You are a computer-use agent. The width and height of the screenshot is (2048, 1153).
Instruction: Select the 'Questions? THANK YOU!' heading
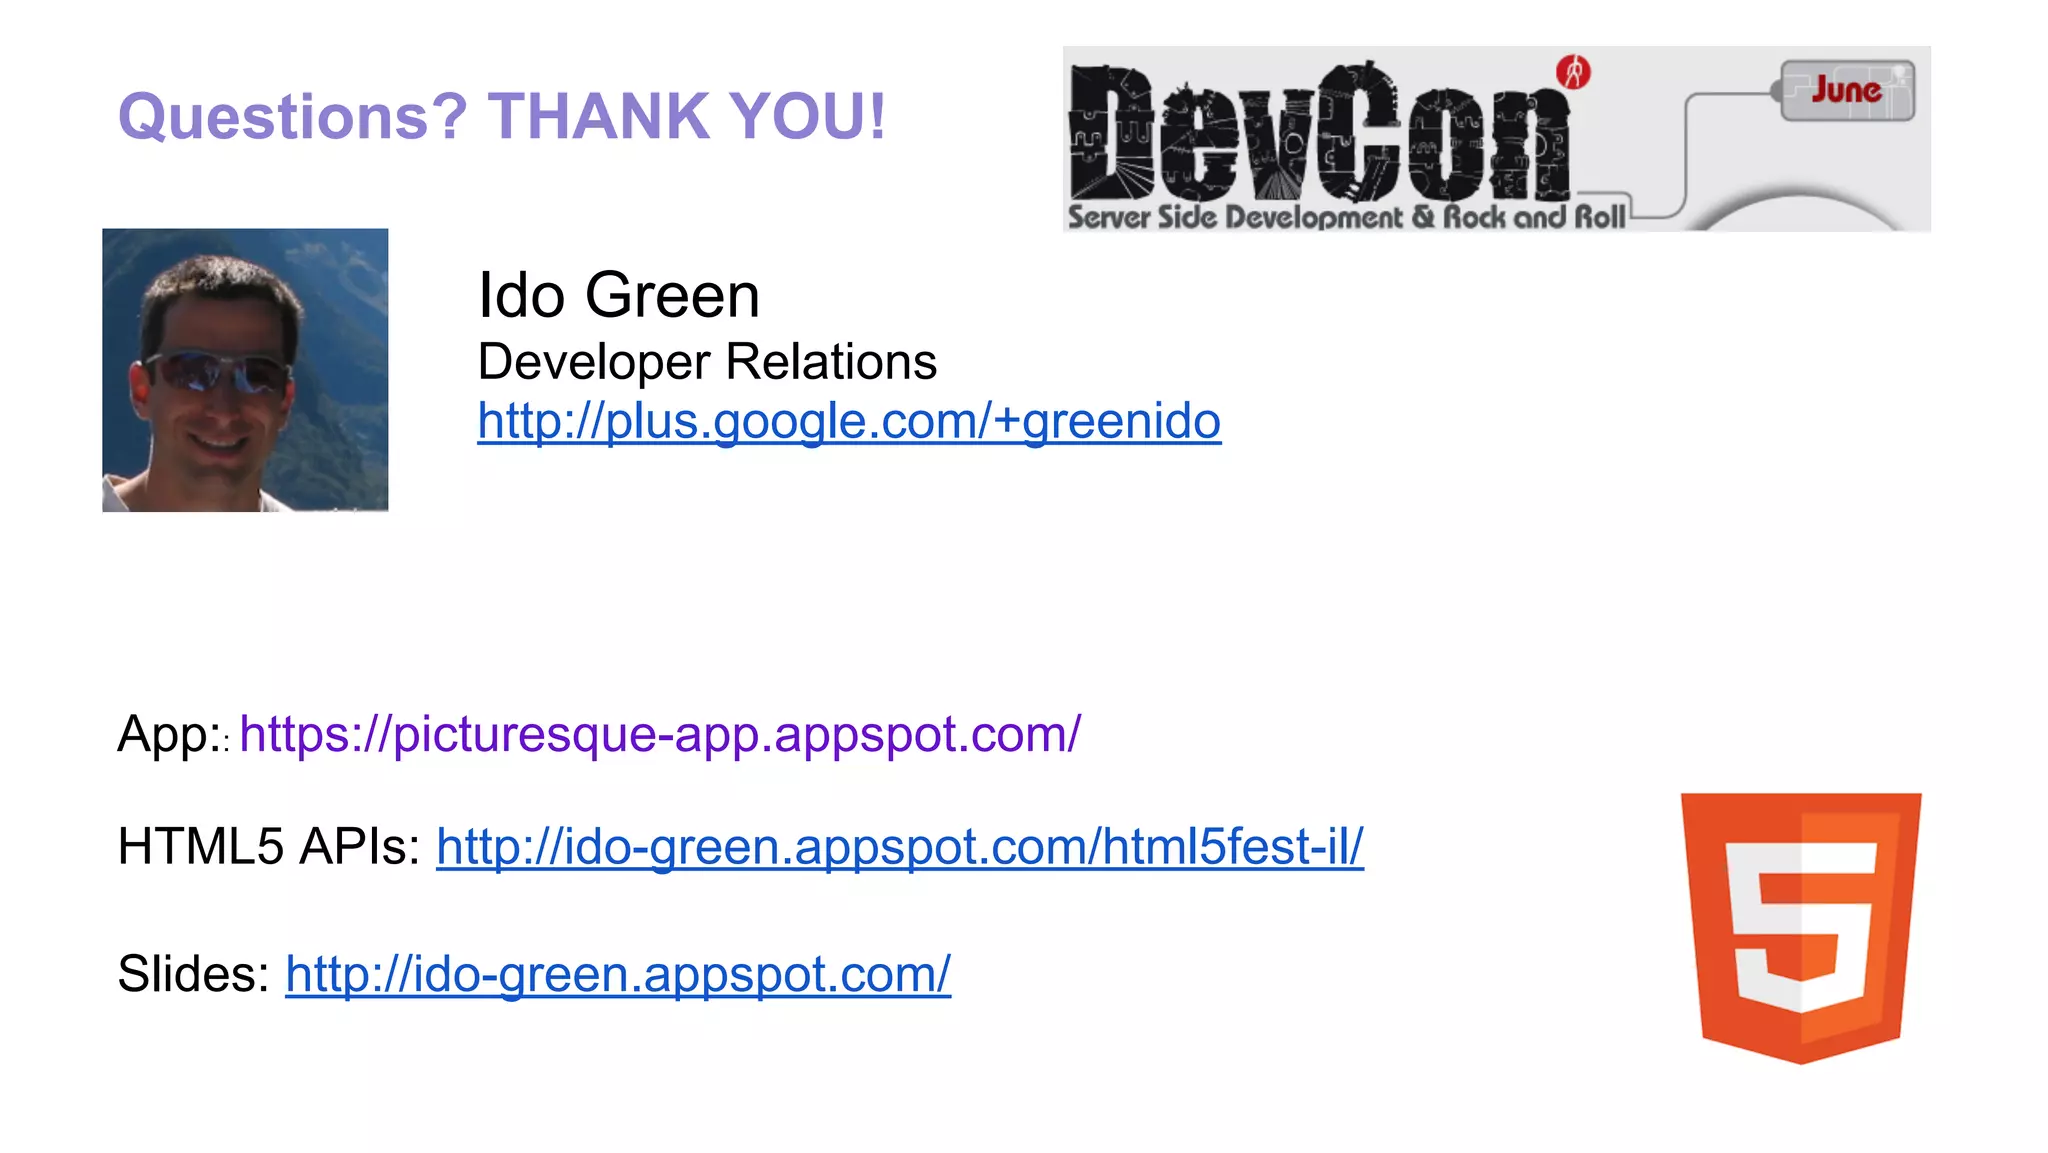(x=502, y=116)
